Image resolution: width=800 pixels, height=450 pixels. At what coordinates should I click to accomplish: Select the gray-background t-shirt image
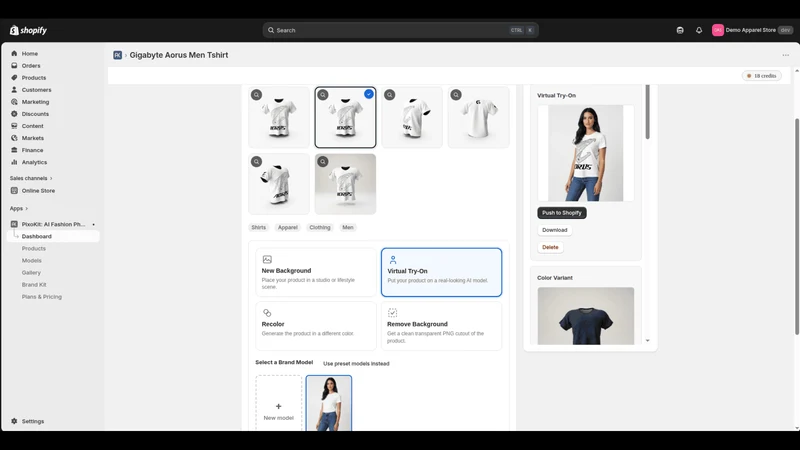click(345, 184)
